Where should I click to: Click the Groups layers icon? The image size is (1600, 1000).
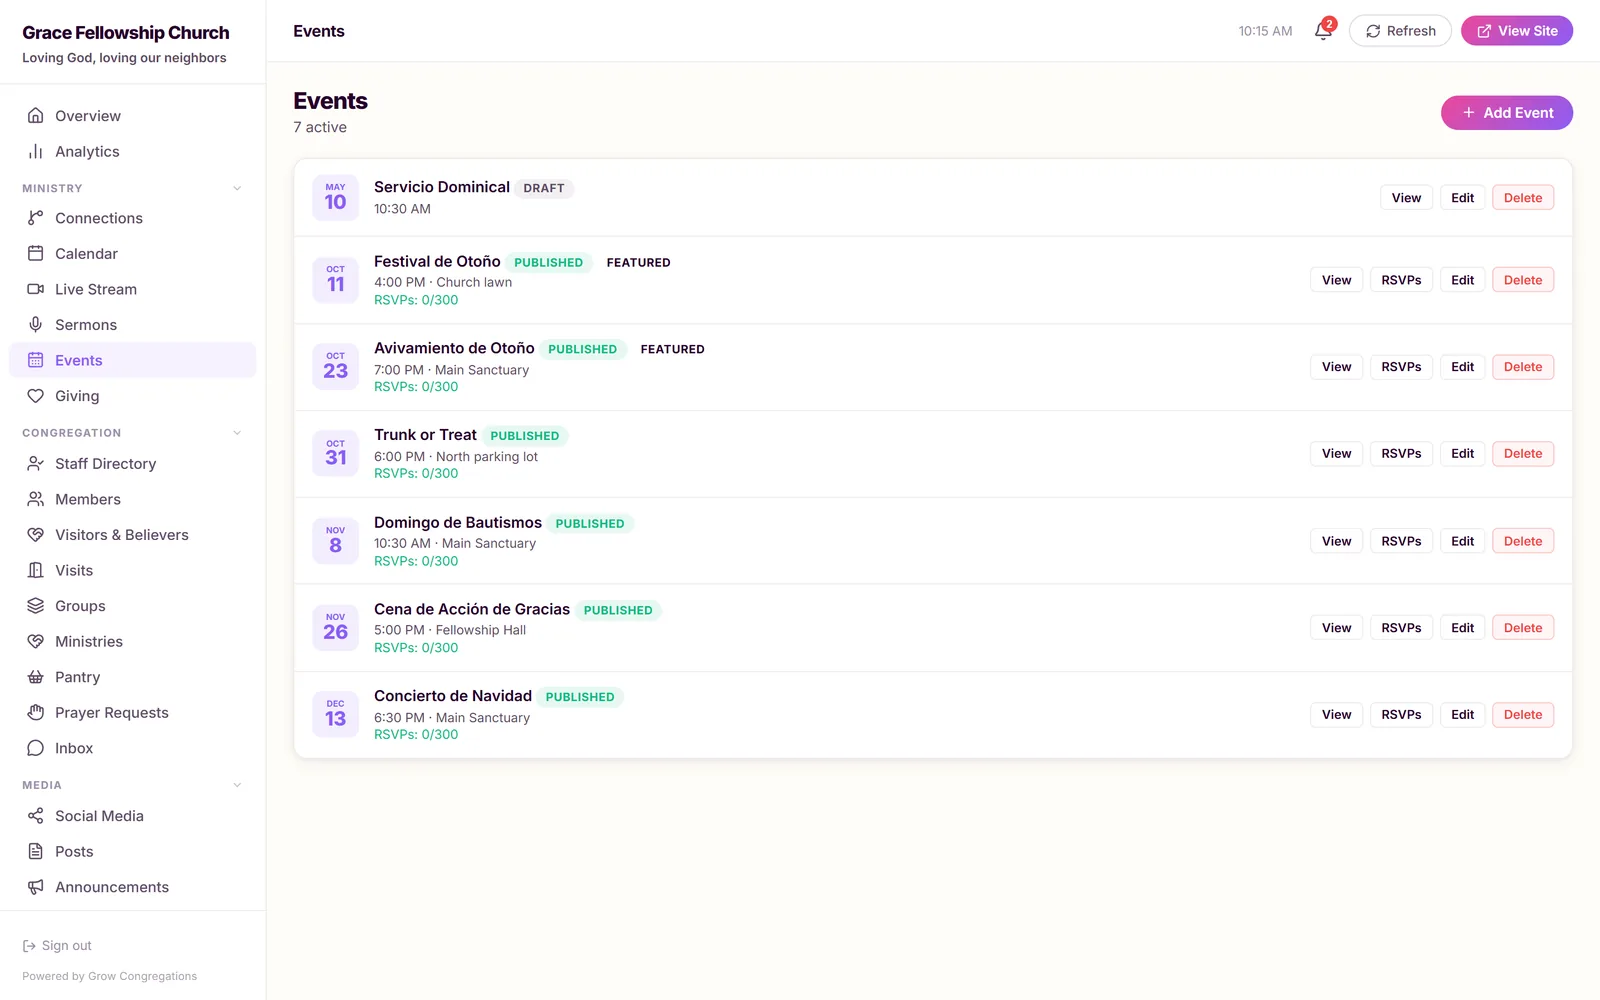click(x=36, y=606)
